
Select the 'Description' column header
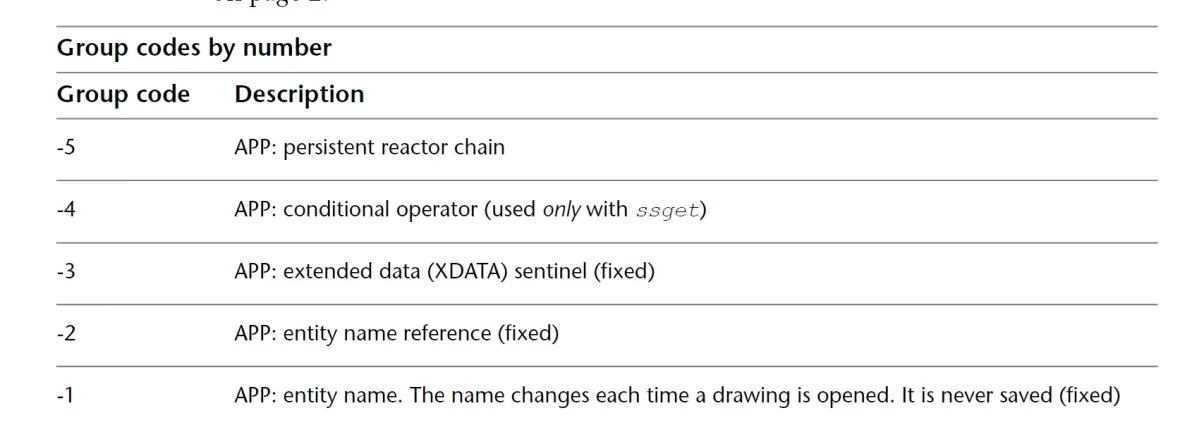[x=300, y=94]
